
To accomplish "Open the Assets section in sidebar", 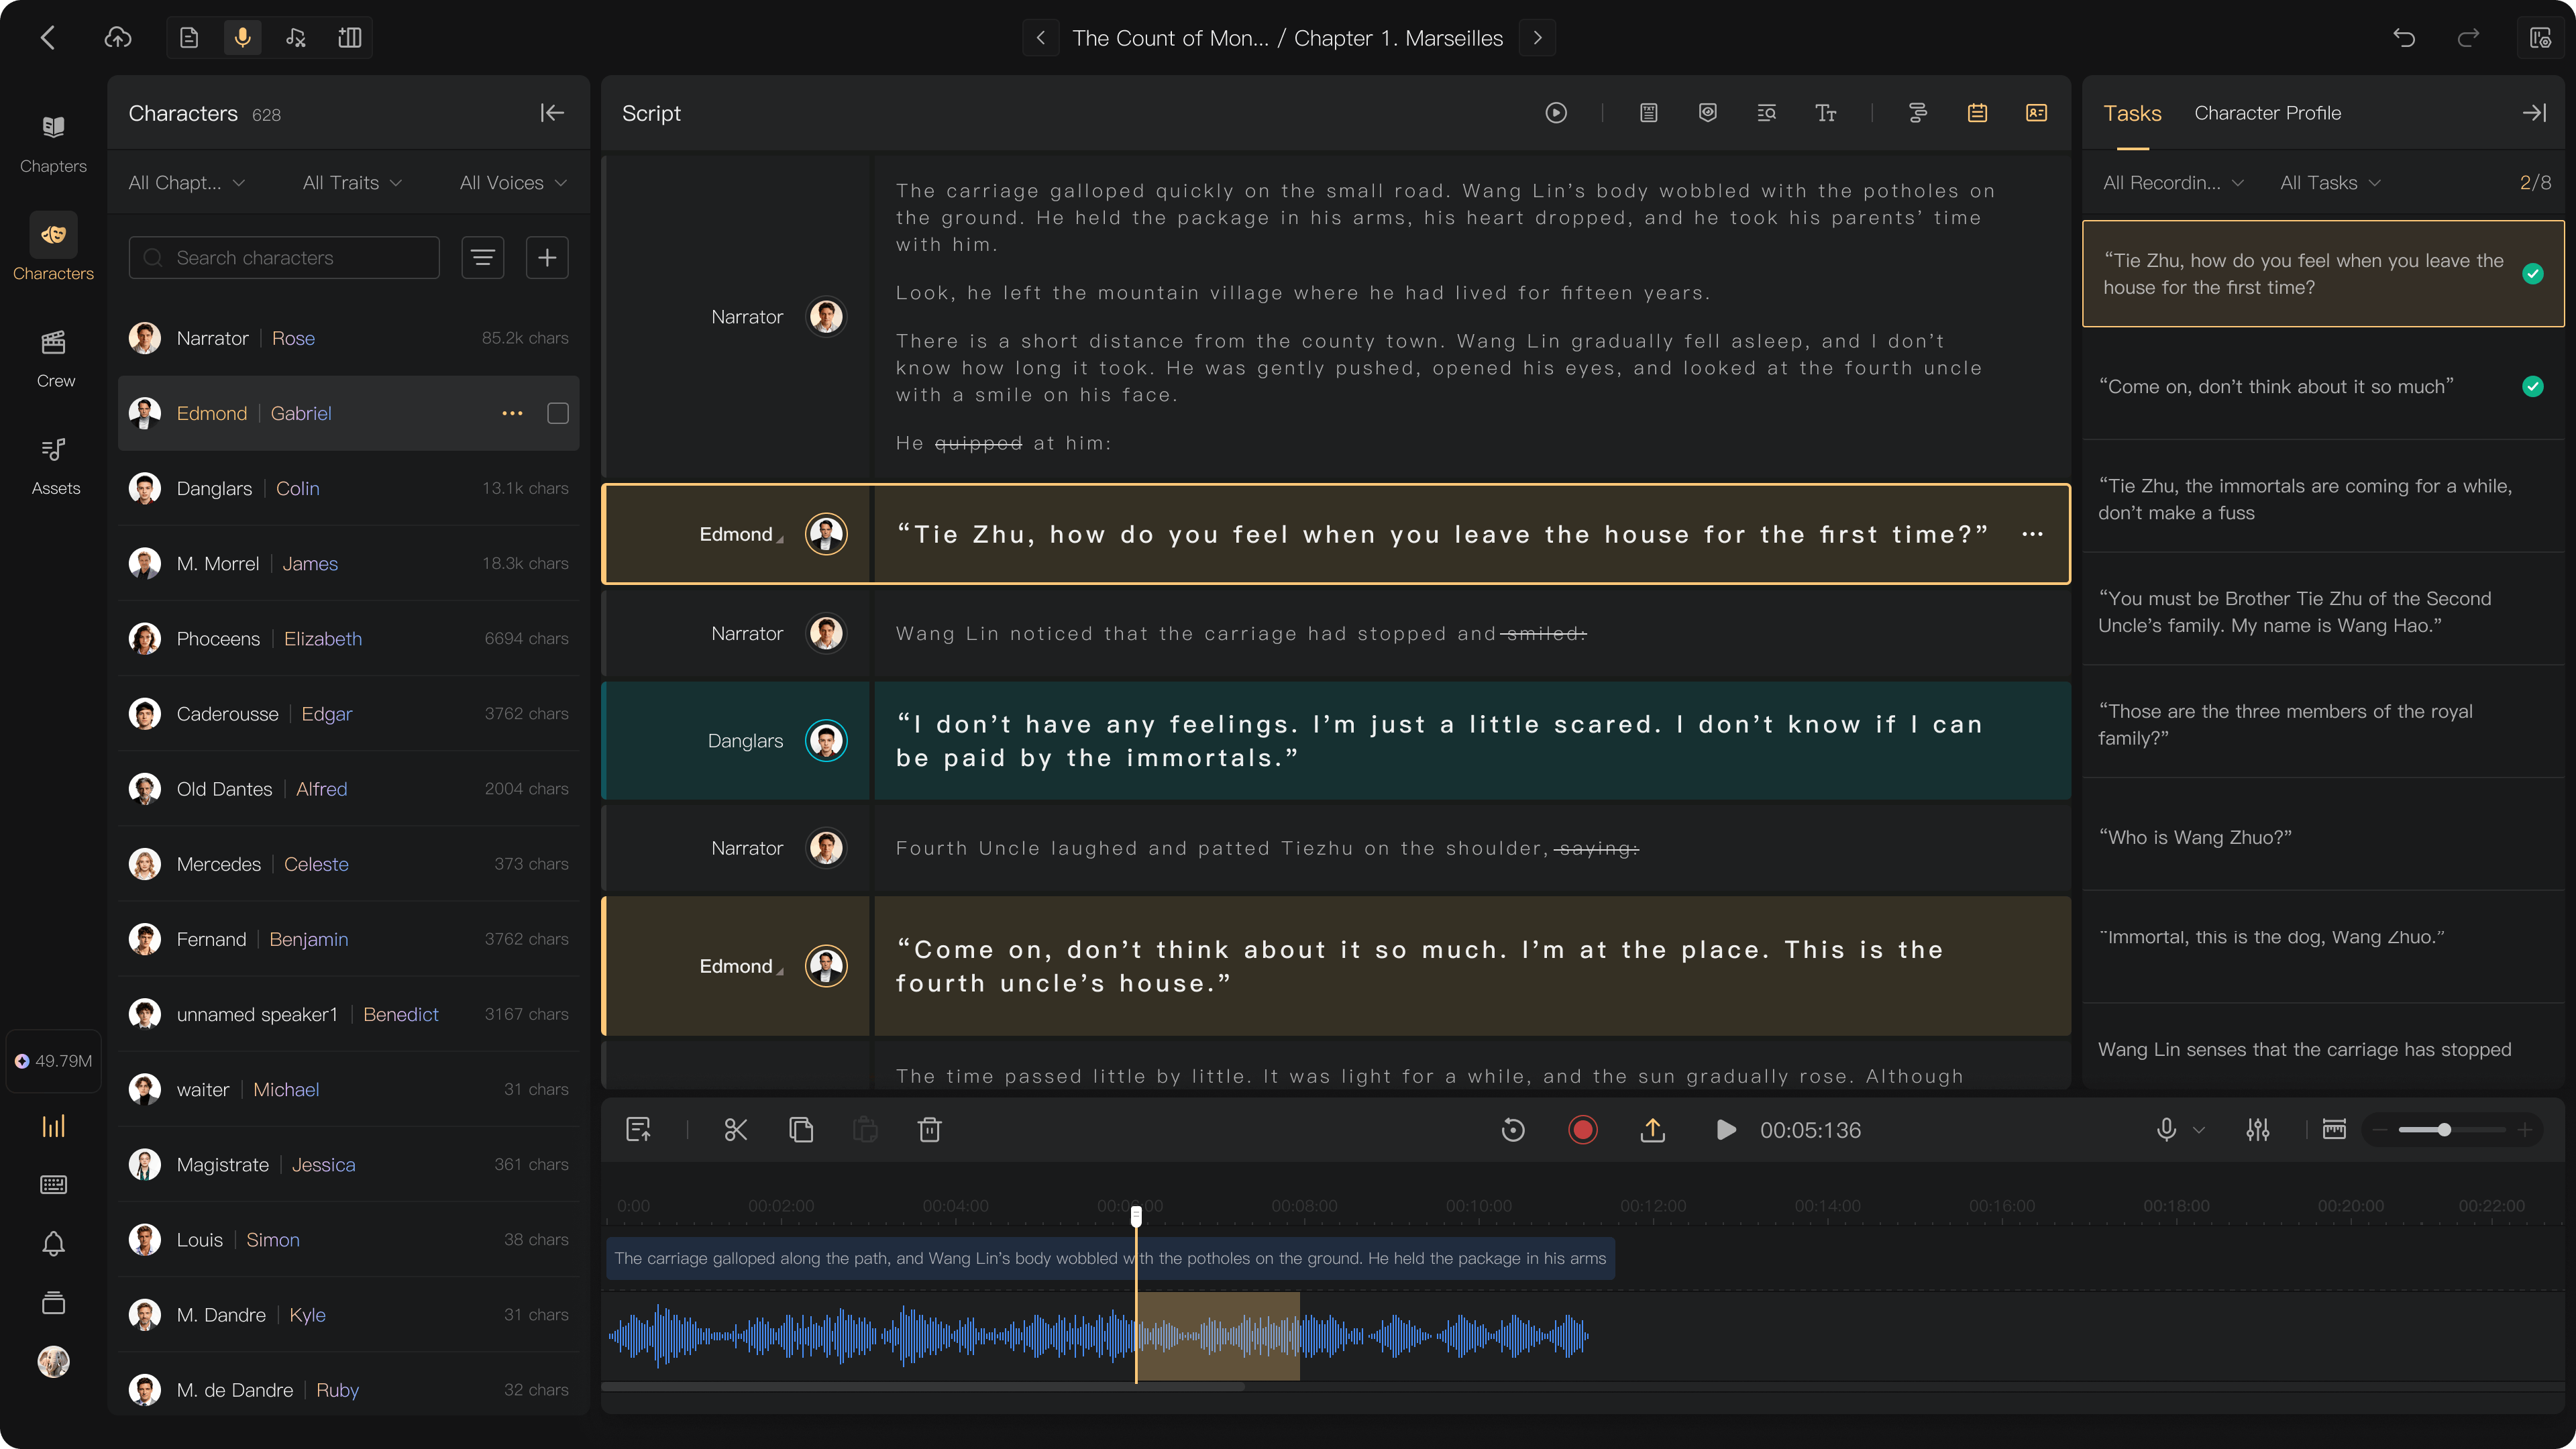I will 54,466.
